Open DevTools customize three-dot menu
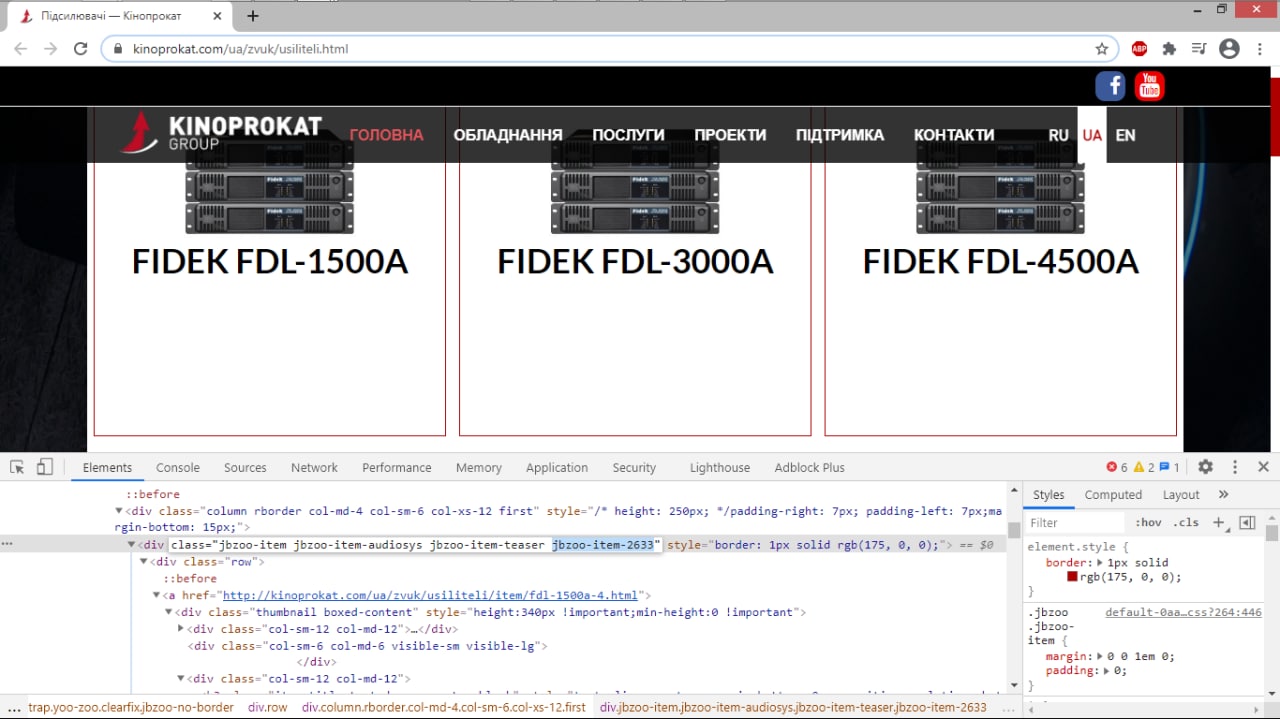This screenshot has width=1280, height=719. pos(1235,467)
